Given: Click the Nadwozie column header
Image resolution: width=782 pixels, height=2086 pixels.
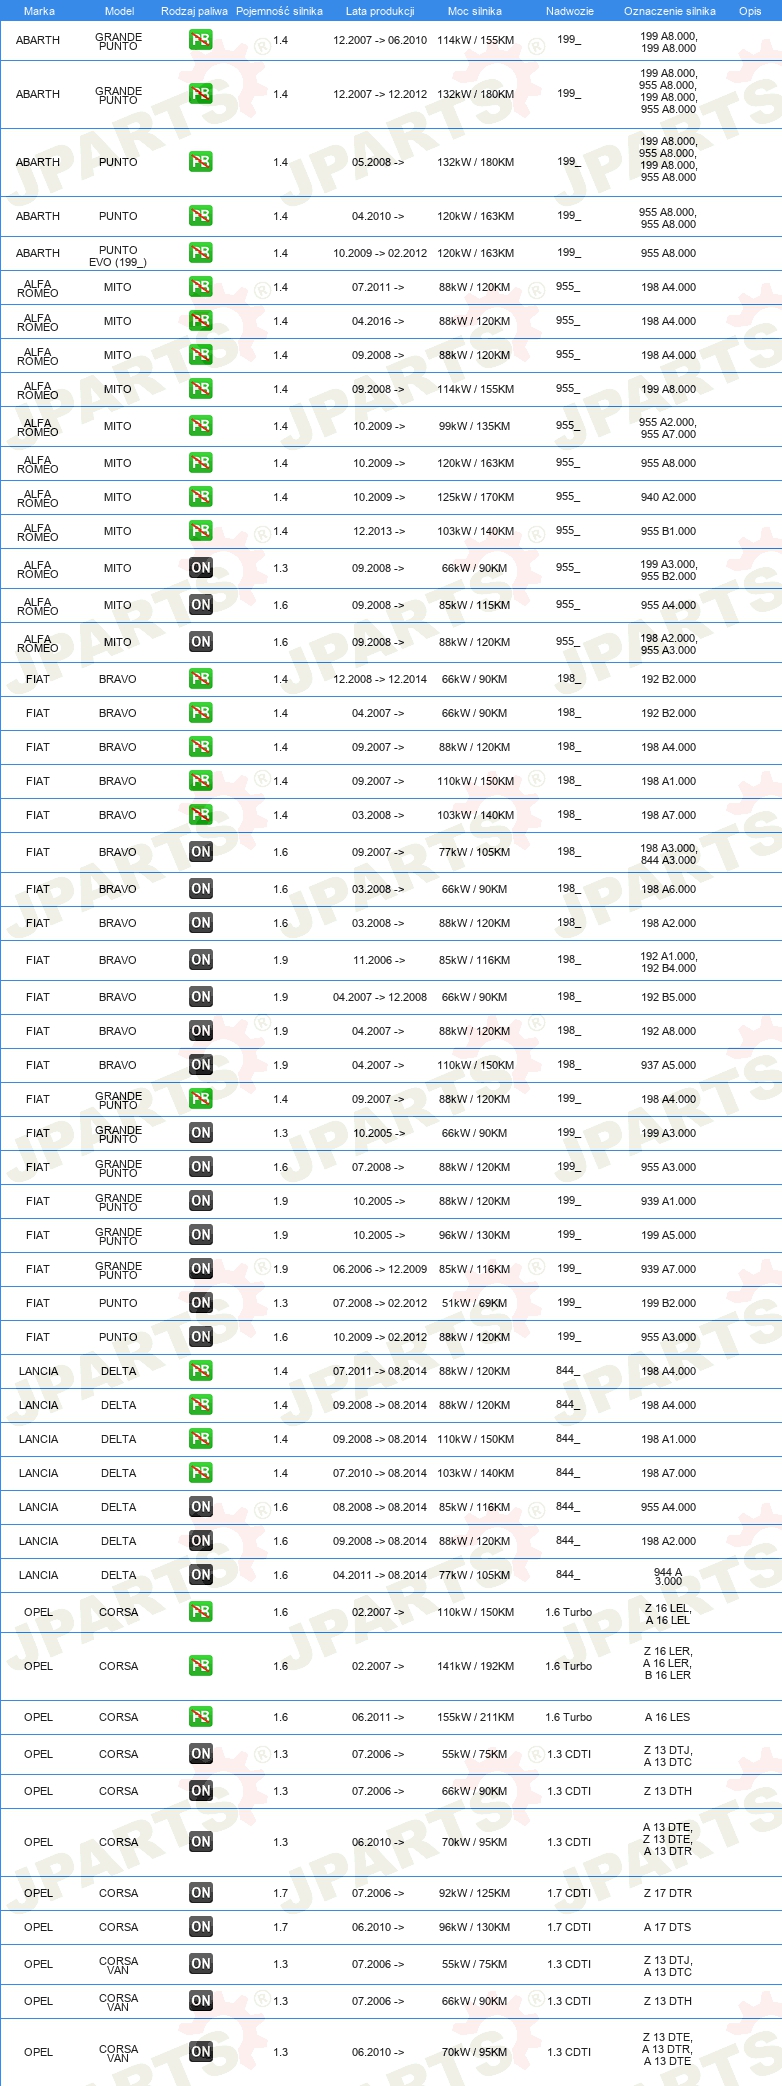Looking at the screenshot, I should pyautogui.click(x=570, y=11).
